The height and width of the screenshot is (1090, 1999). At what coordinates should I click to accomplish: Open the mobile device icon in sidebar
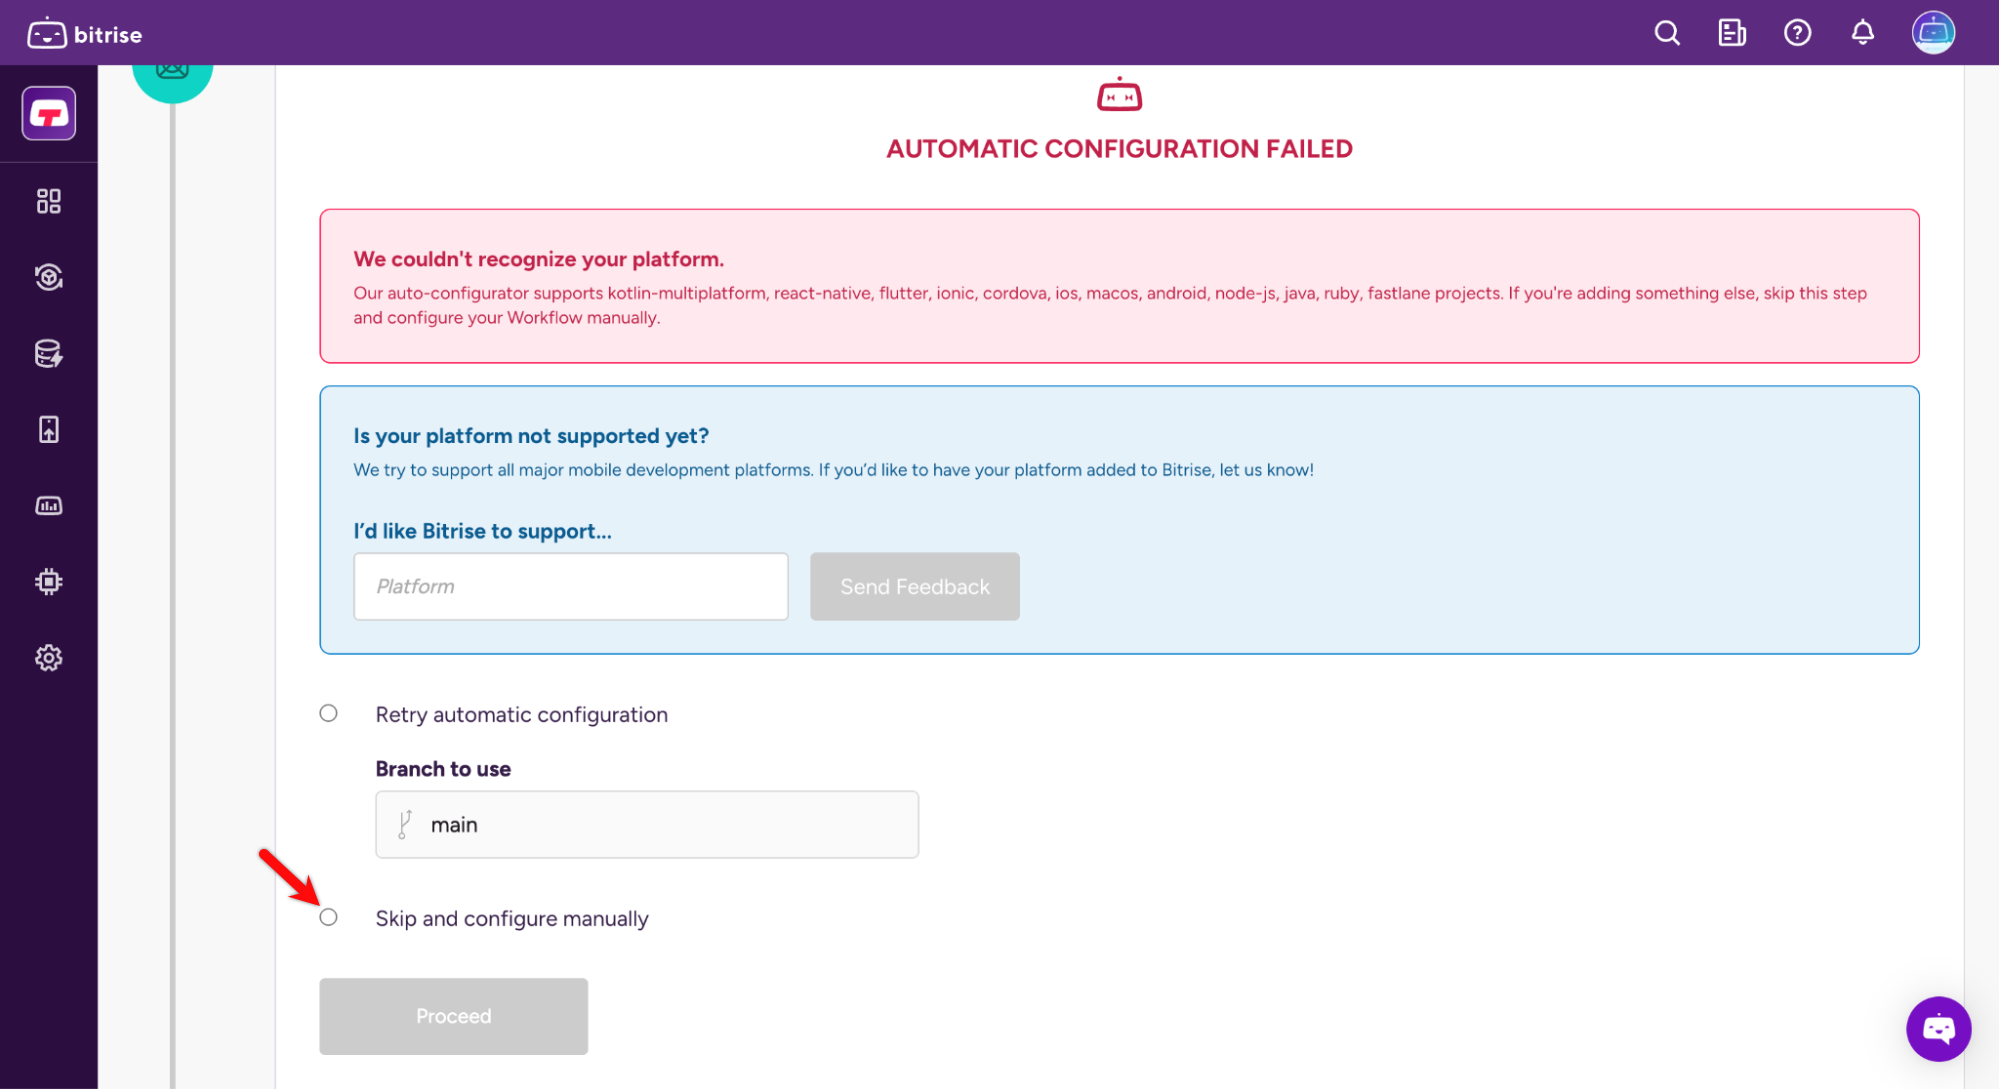pyautogui.click(x=49, y=430)
